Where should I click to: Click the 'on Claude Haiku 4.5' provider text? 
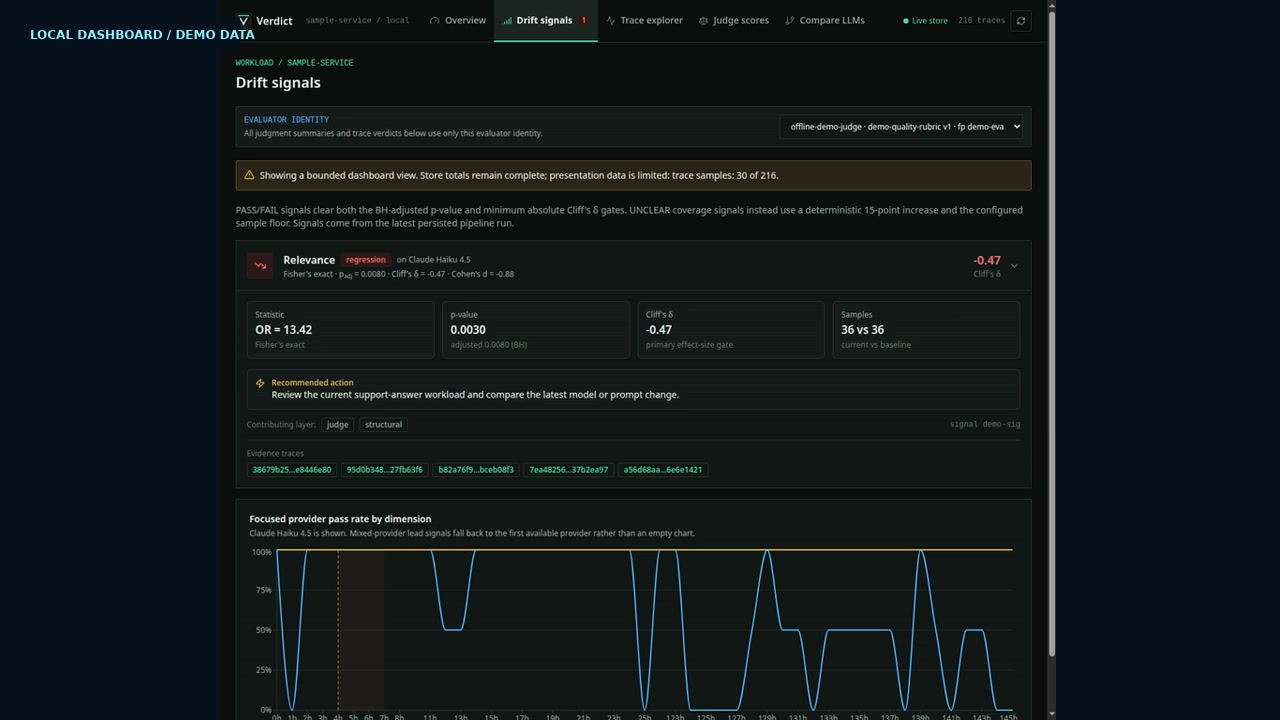coord(433,260)
